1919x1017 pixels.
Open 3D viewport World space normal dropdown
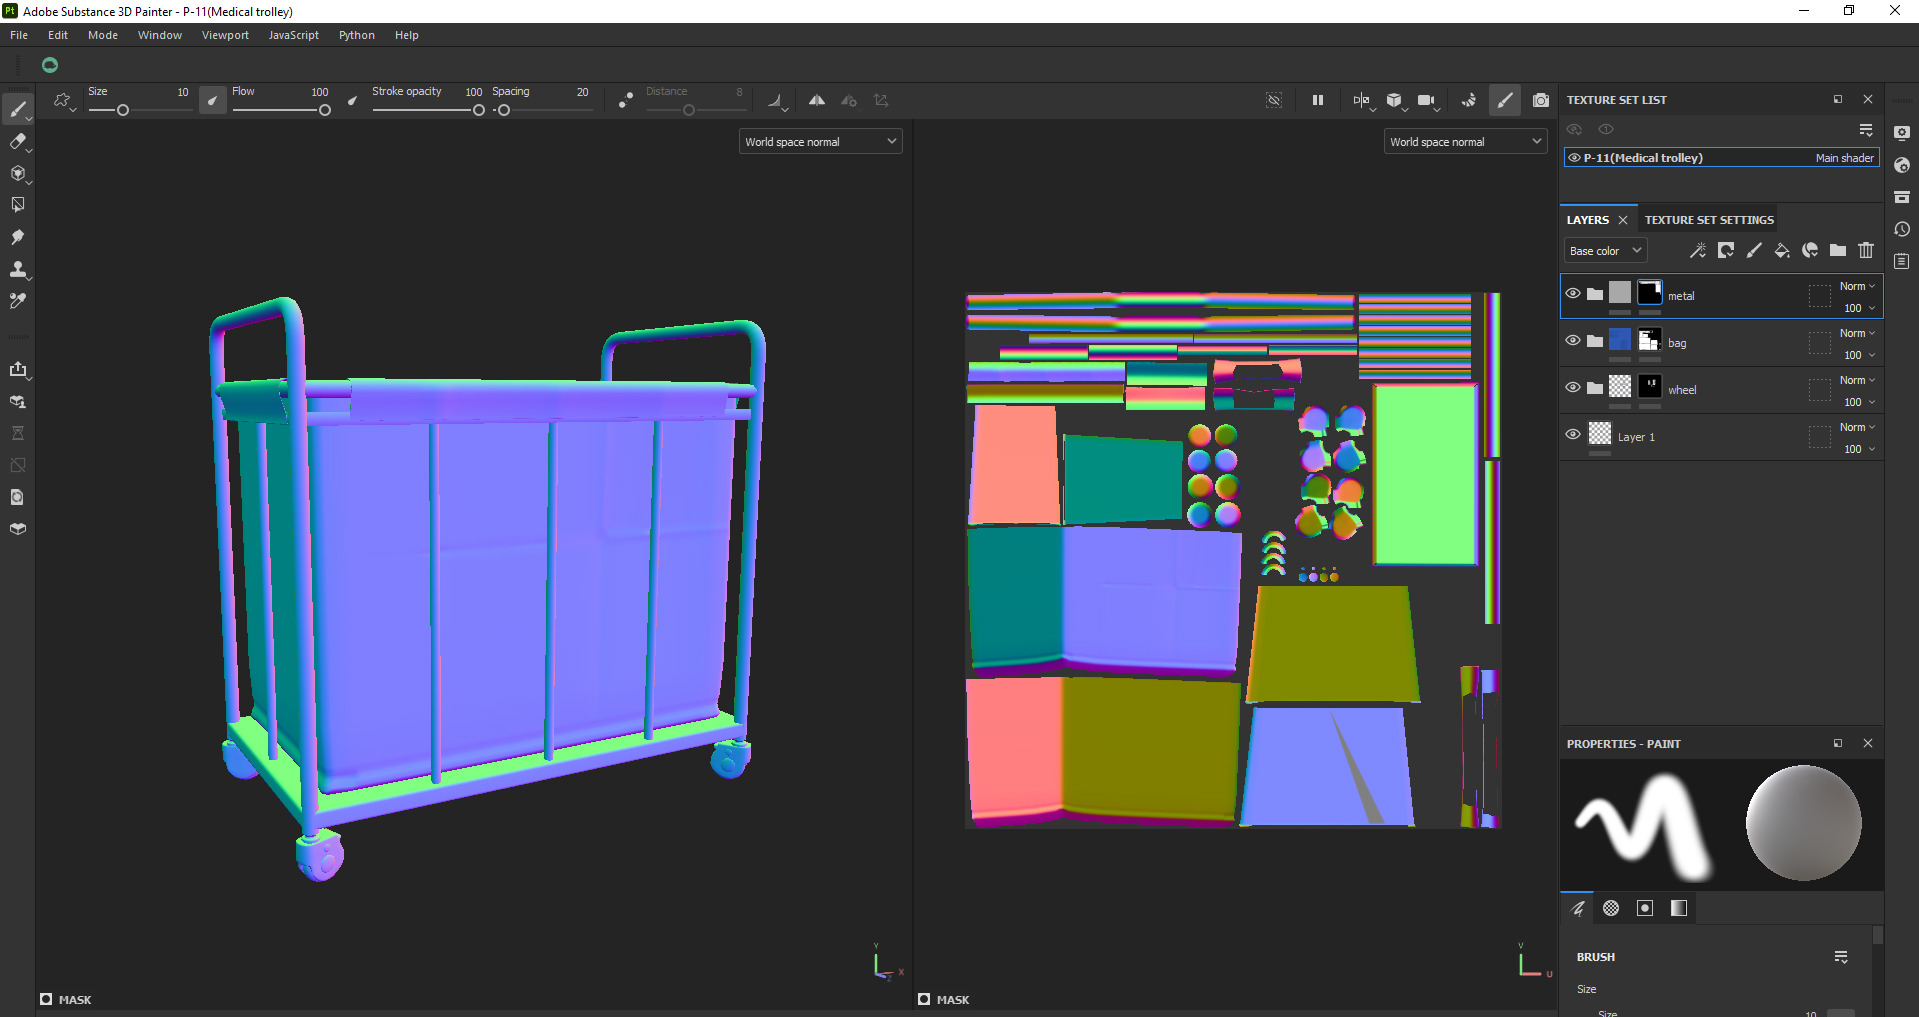[x=821, y=142]
